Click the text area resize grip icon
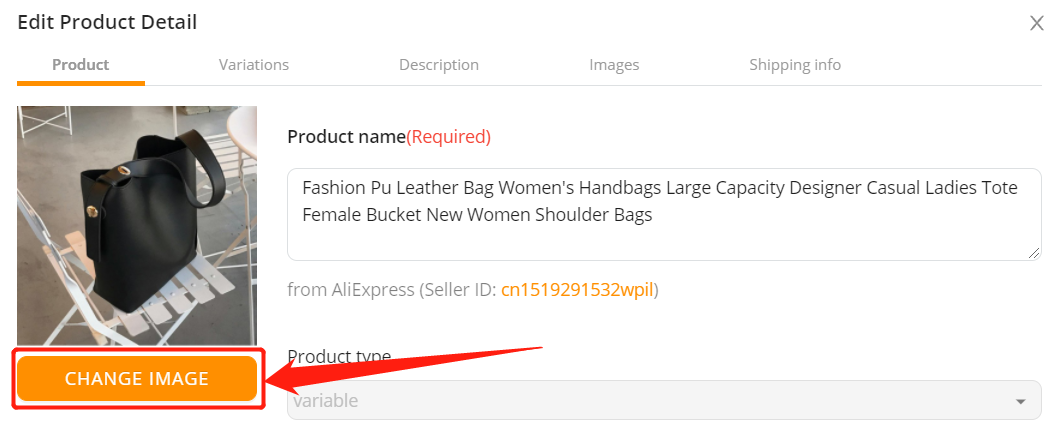1060x438 pixels. (x=1034, y=253)
